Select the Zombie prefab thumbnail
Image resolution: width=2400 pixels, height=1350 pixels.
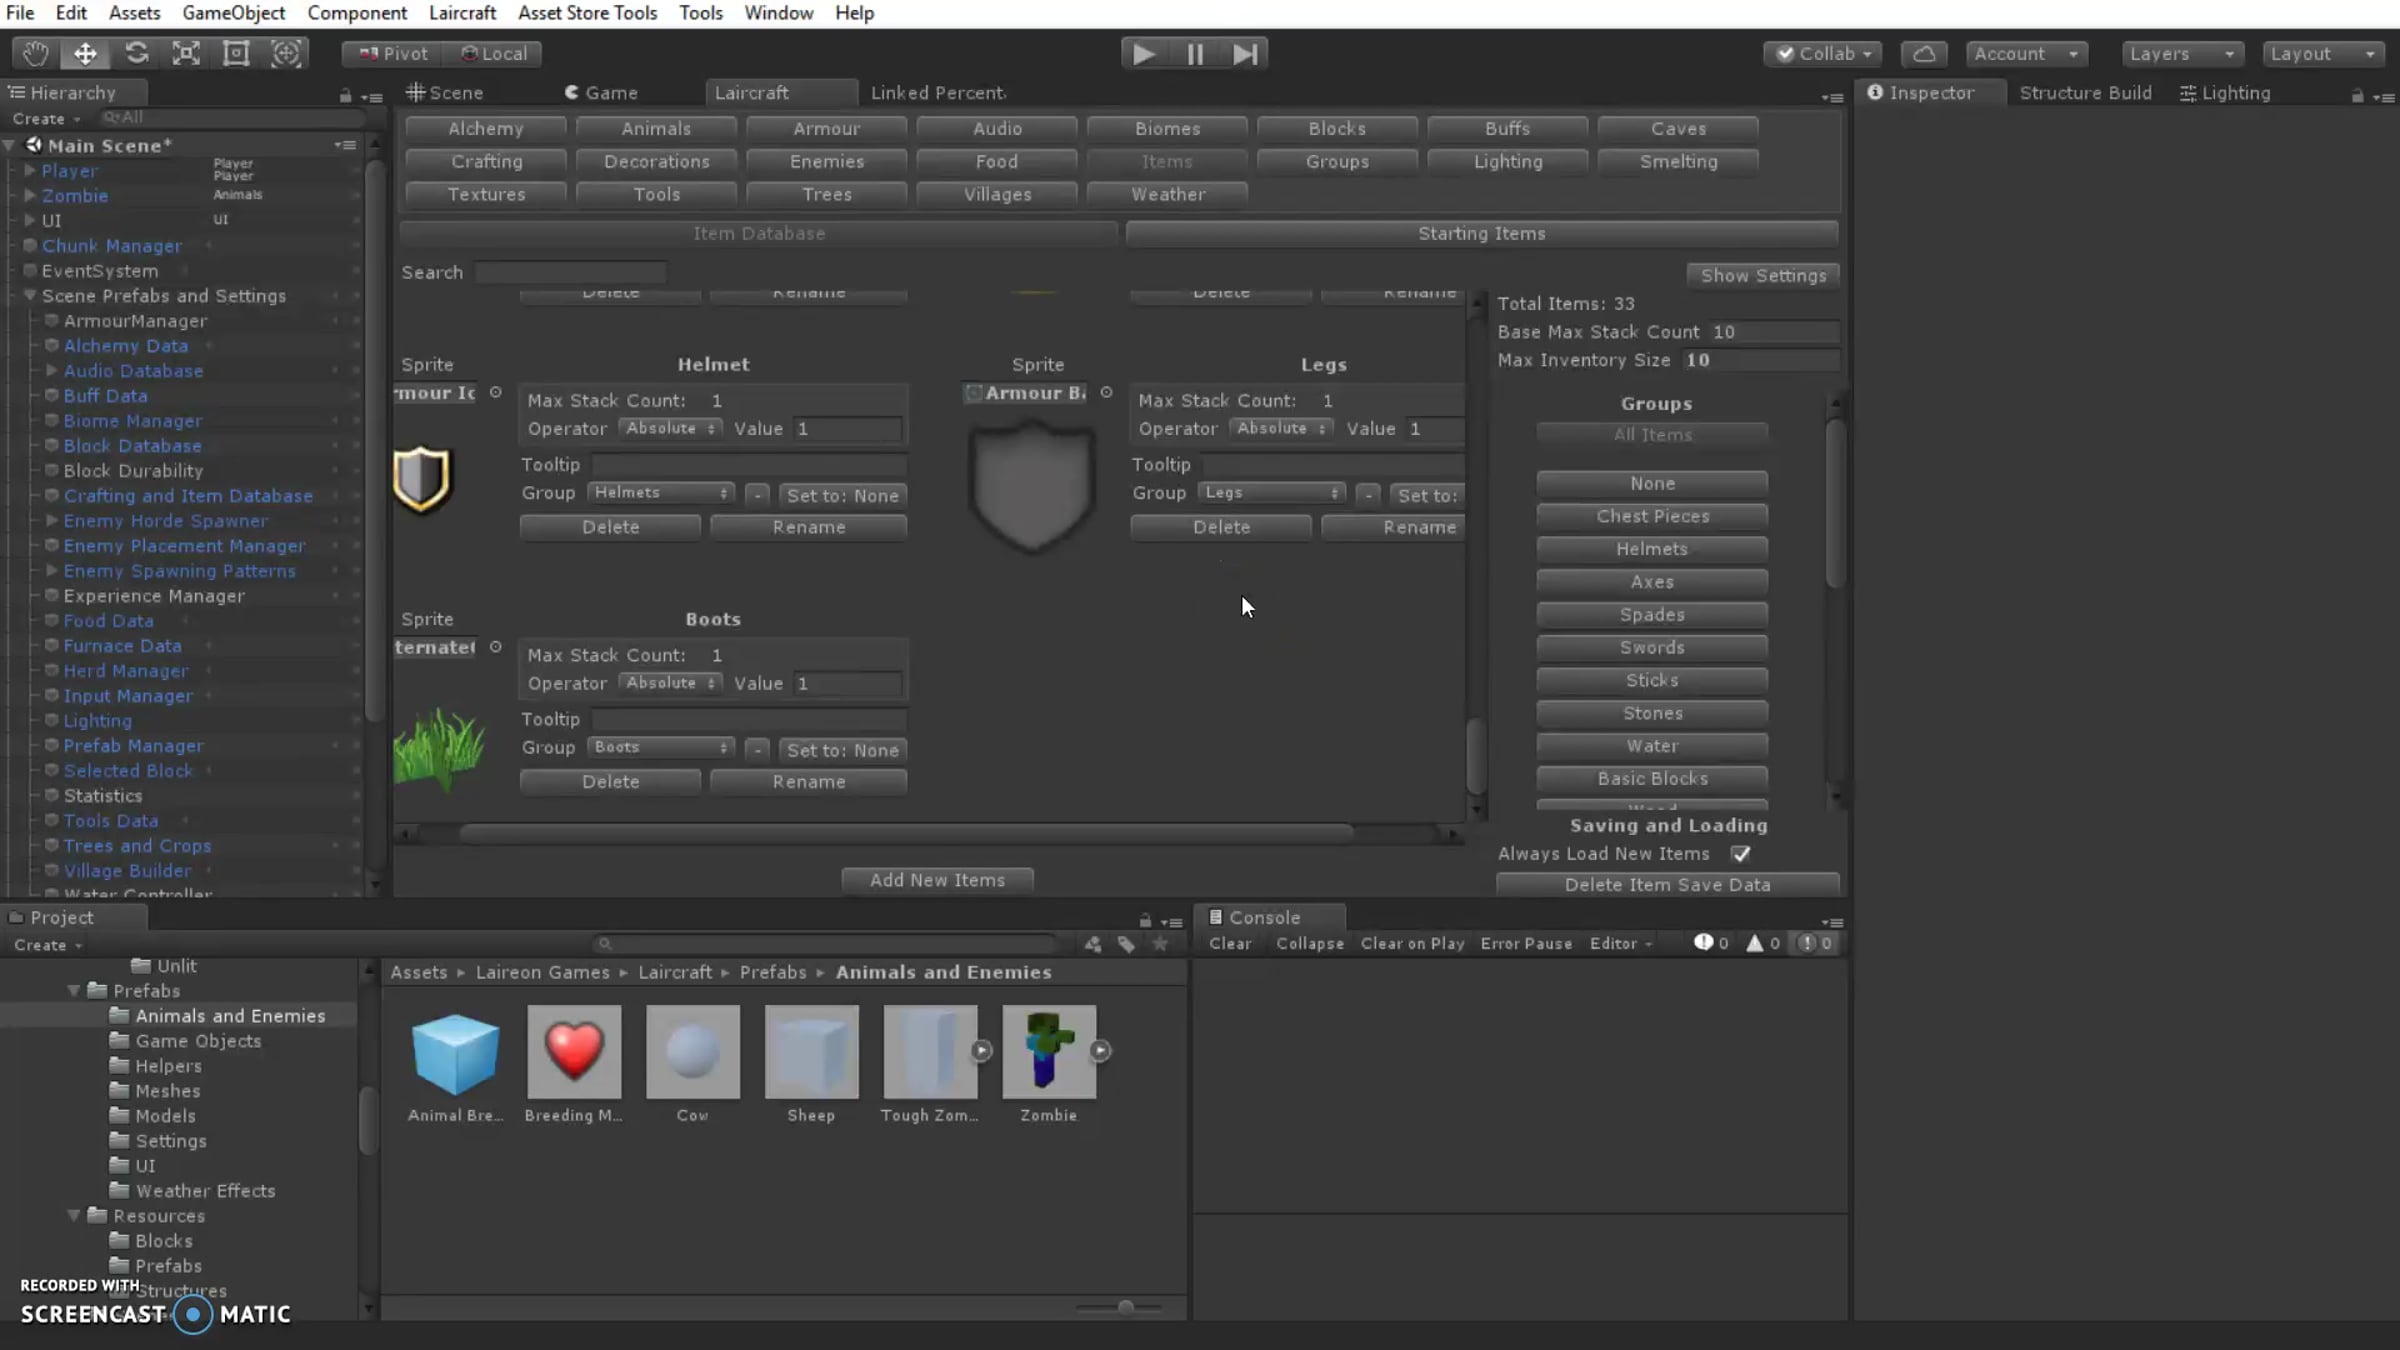tap(1049, 1053)
